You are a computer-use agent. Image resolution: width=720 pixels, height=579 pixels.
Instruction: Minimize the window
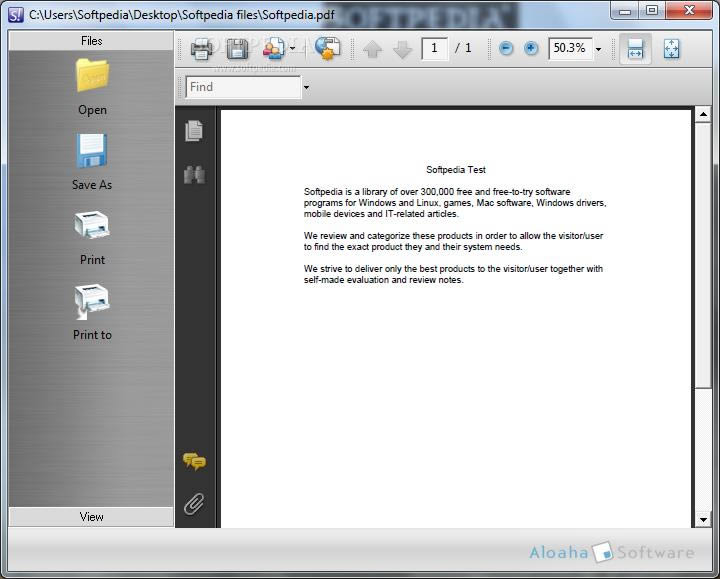[625, 10]
